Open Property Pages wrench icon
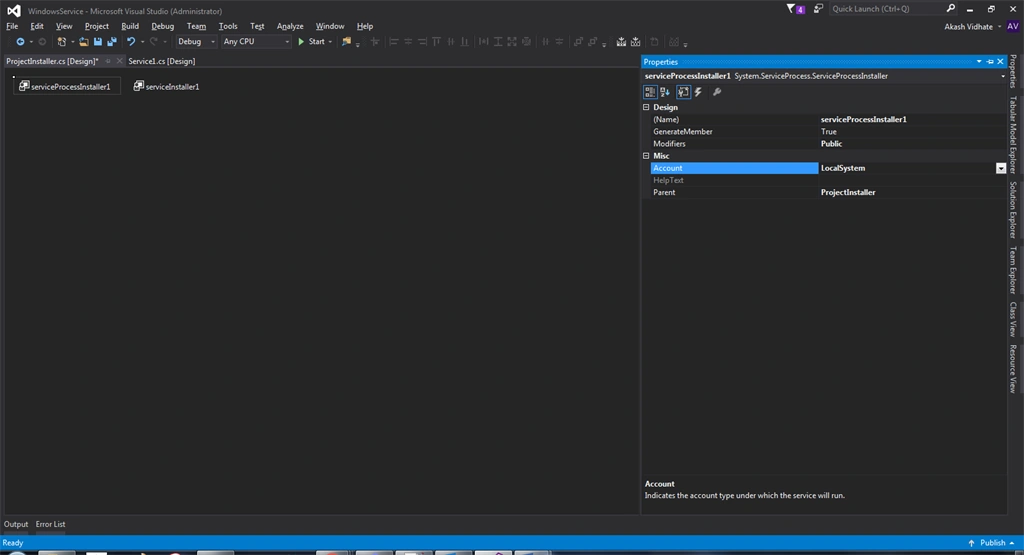The width and height of the screenshot is (1024, 555). (717, 92)
